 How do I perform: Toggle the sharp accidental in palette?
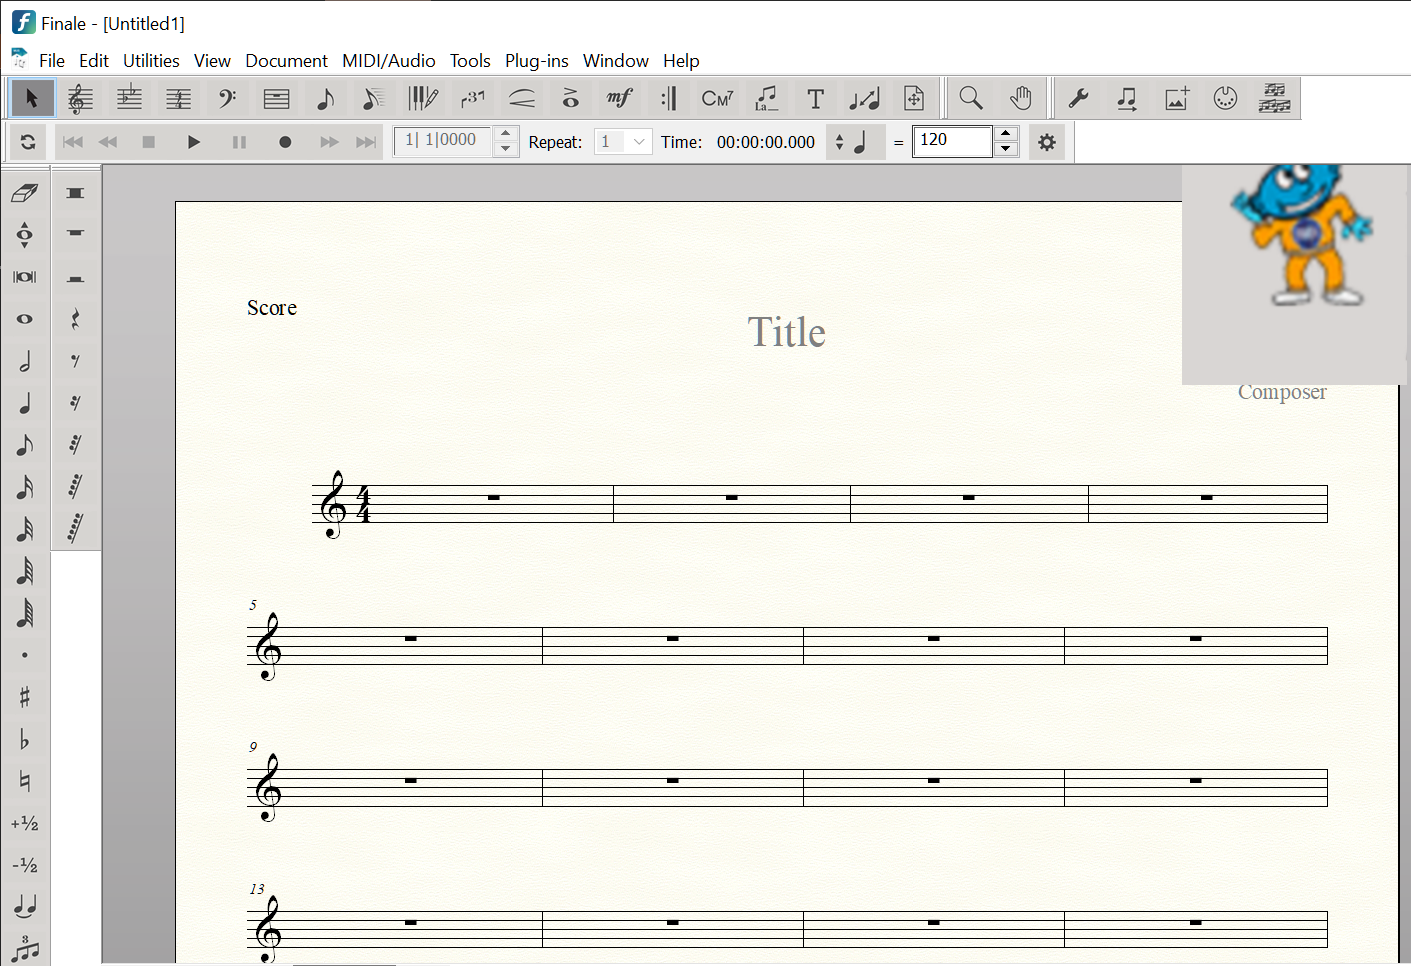coord(25,697)
